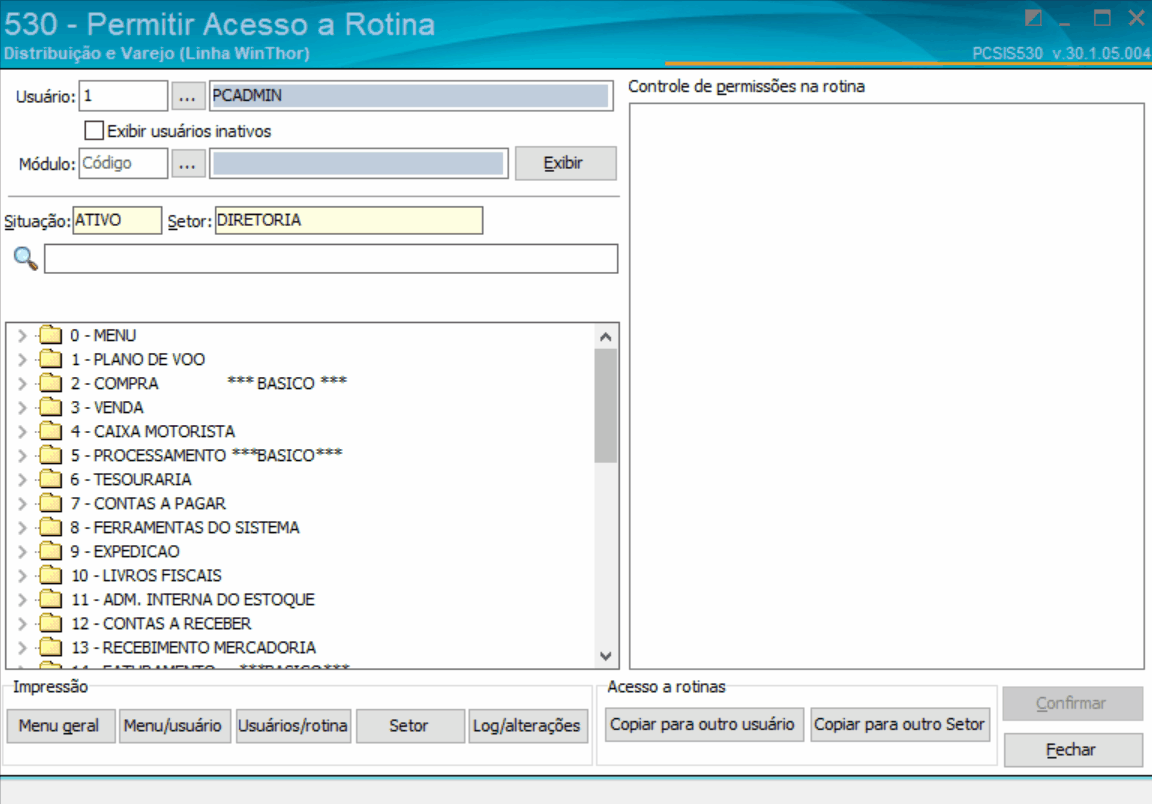Open module lookup ellipsis button beside Módulo
The image size is (1152, 804).
coord(187,163)
